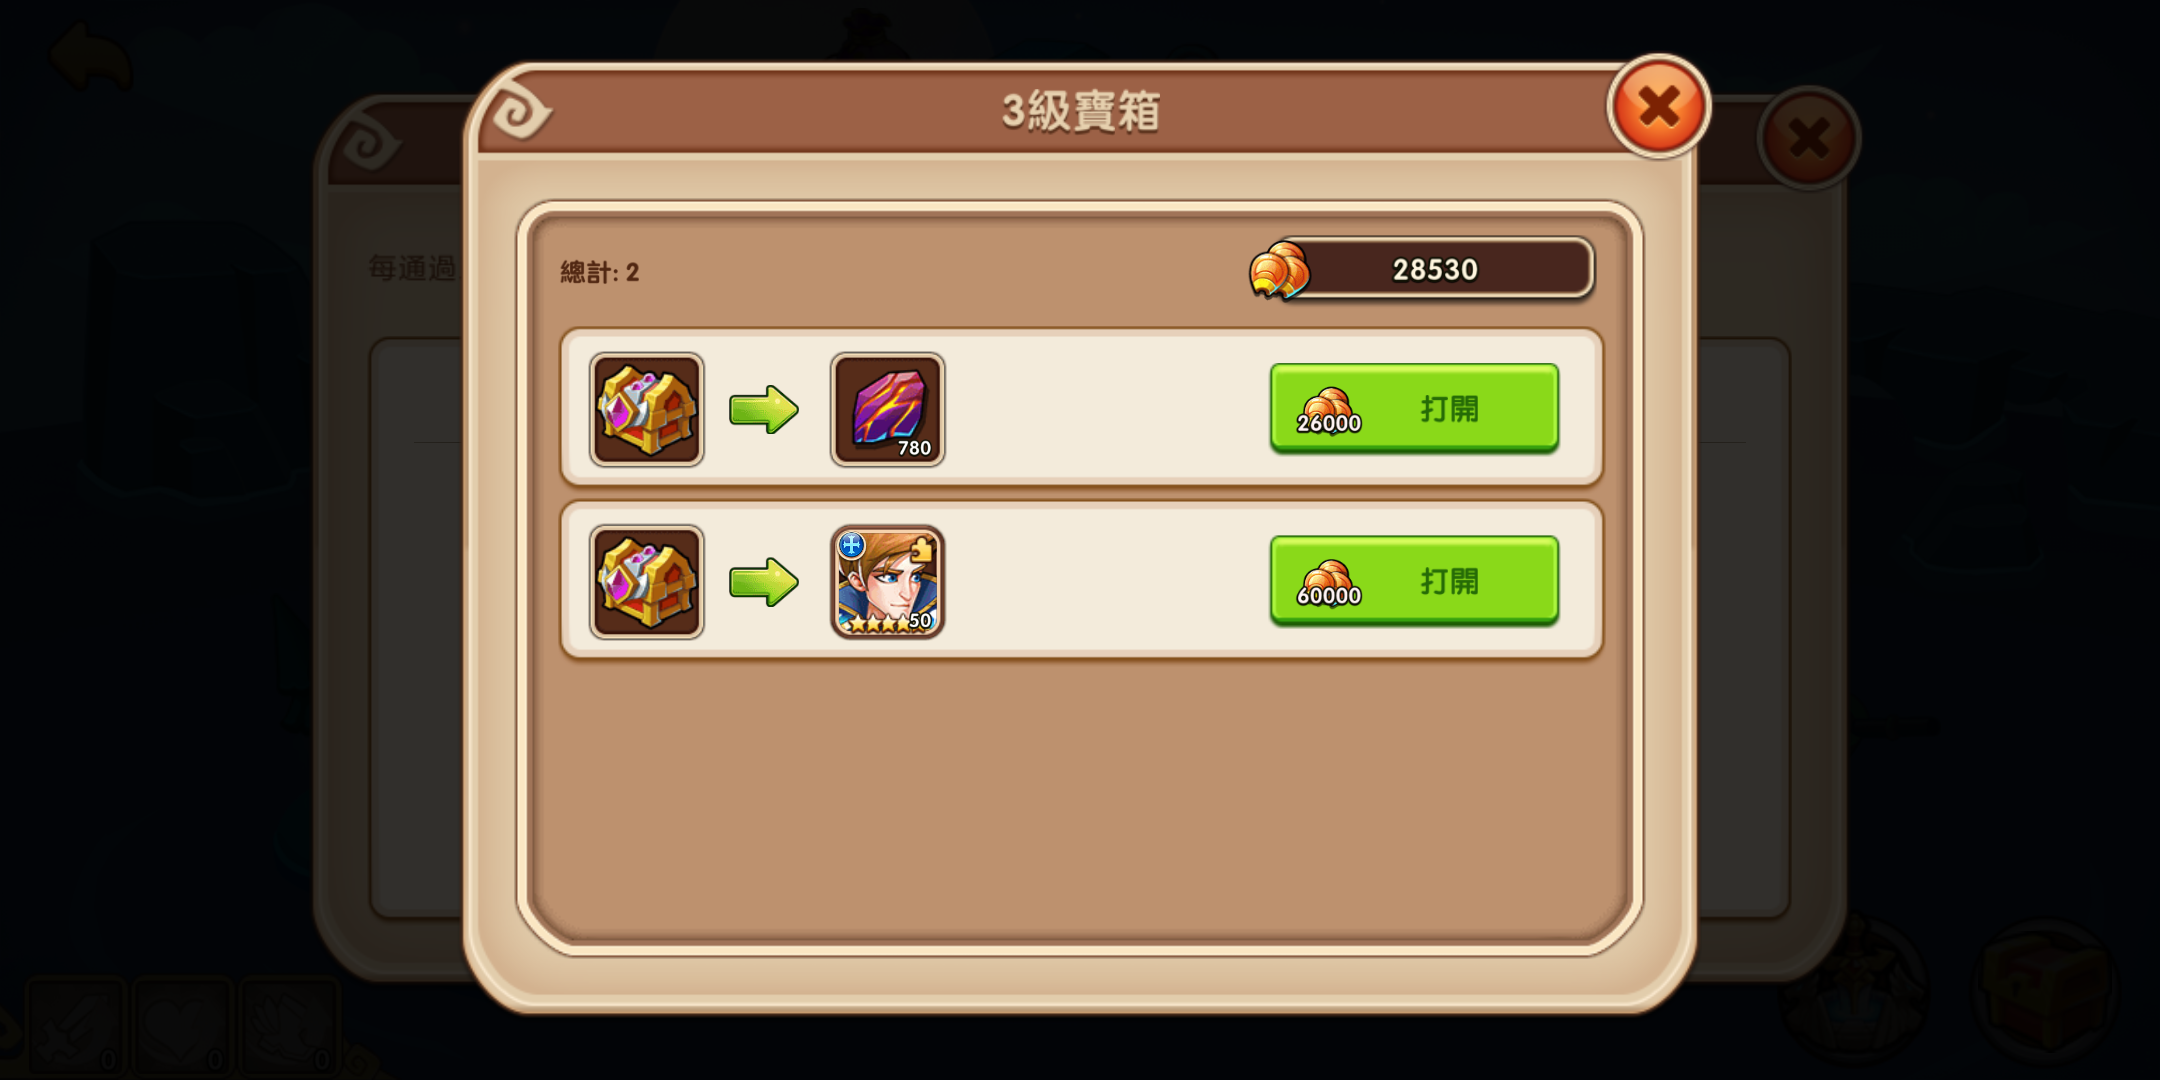Select the second treasure chest icon
The height and width of the screenshot is (1080, 2160).
[647, 582]
